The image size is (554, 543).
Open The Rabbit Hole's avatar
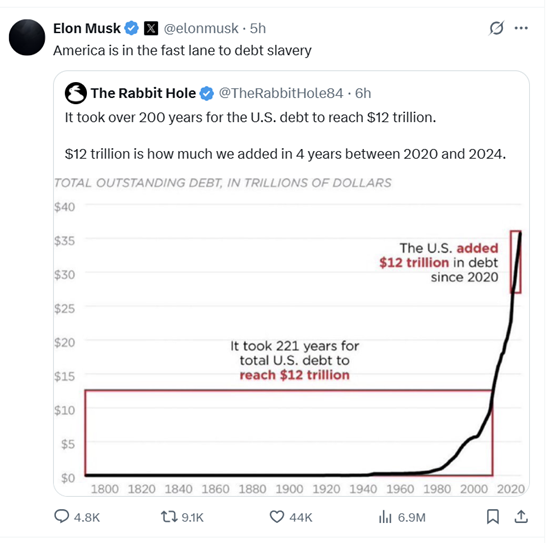click(x=76, y=93)
